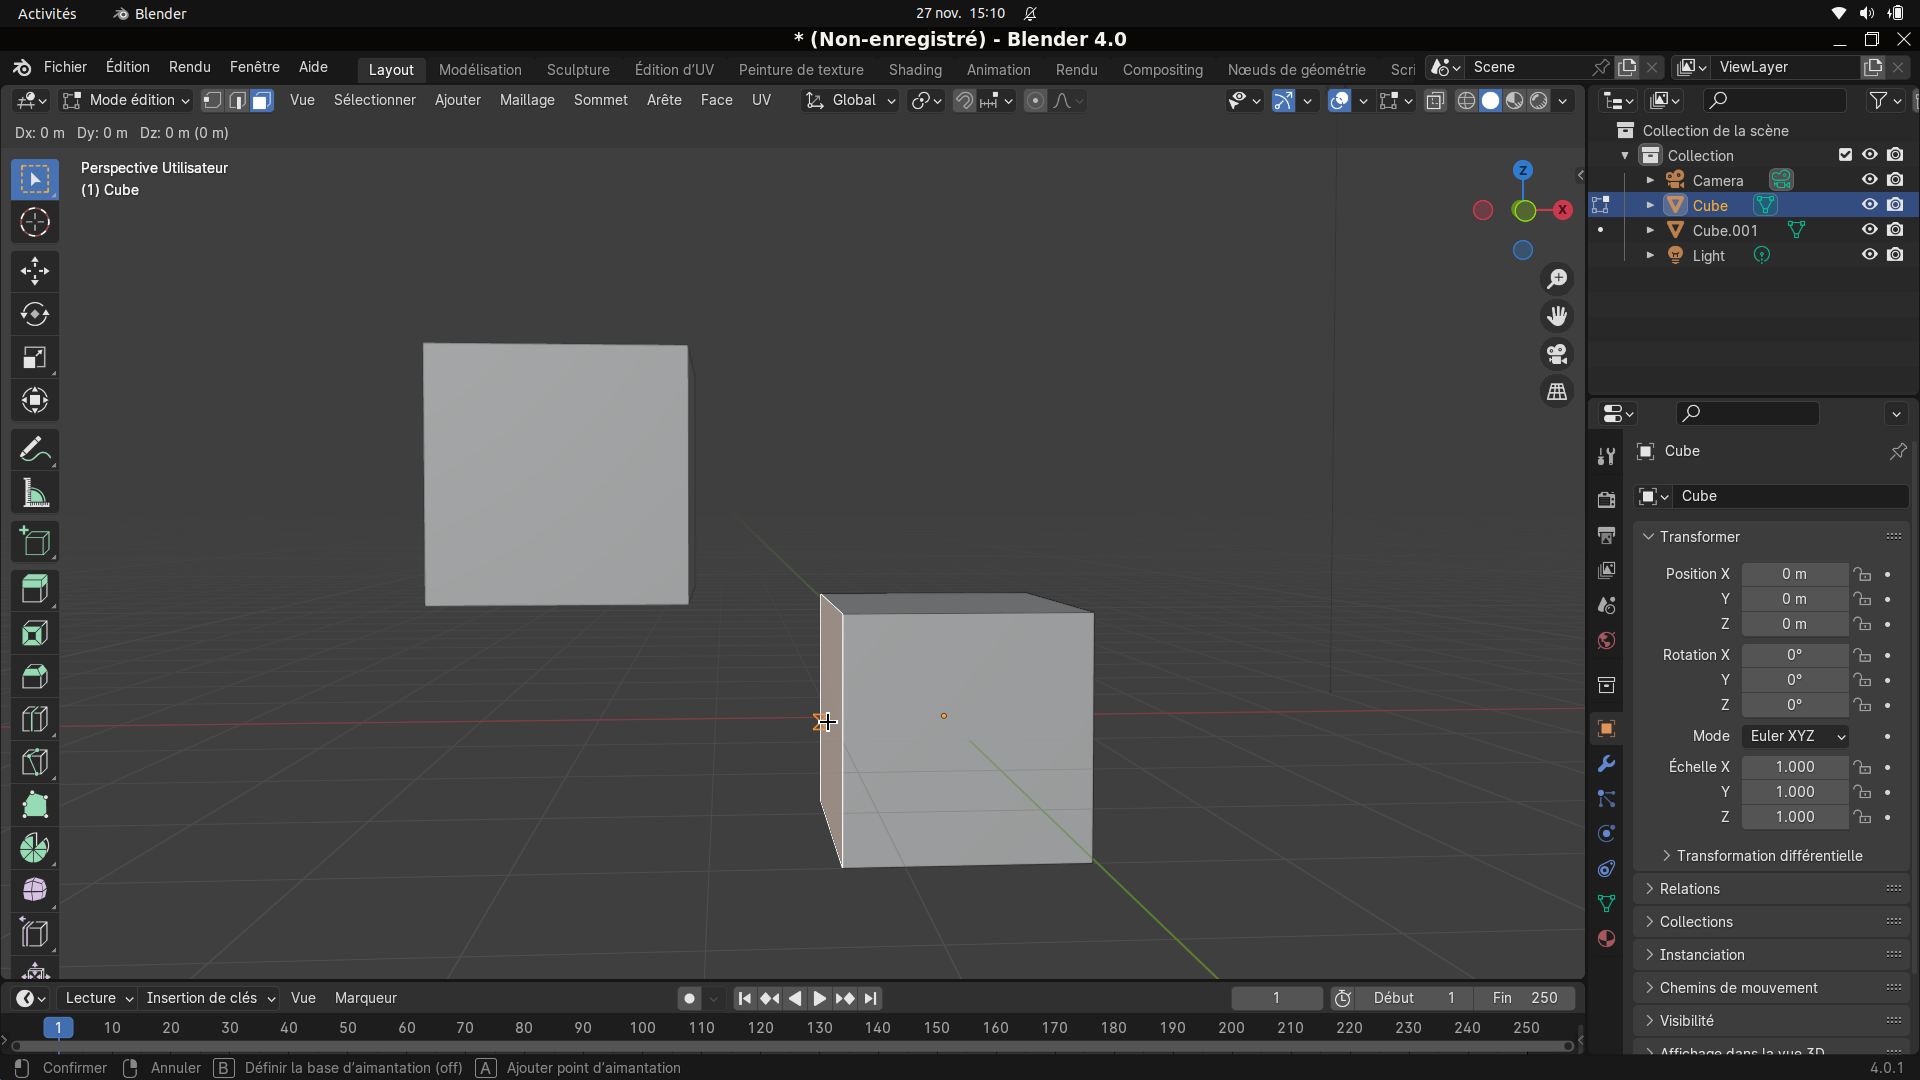Choose the Annotate pencil tool
This screenshot has height=1080, width=1920.
[x=35, y=450]
